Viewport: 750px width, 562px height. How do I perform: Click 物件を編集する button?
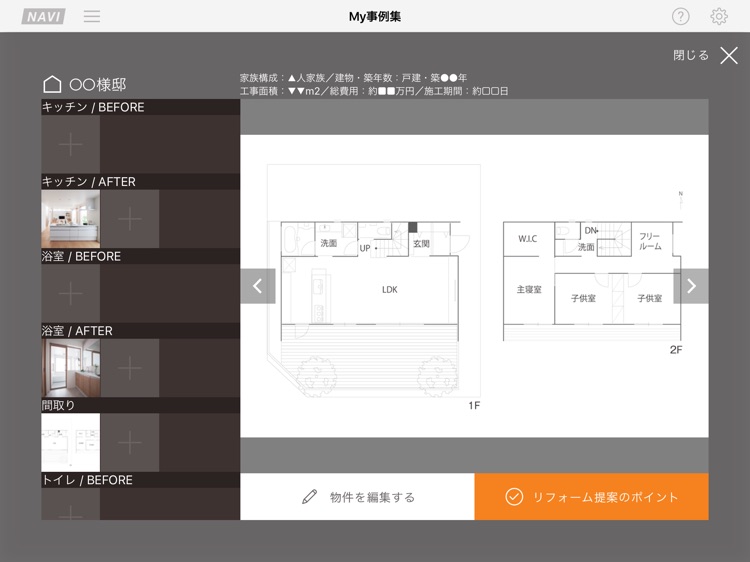click(x=357, y=497)
